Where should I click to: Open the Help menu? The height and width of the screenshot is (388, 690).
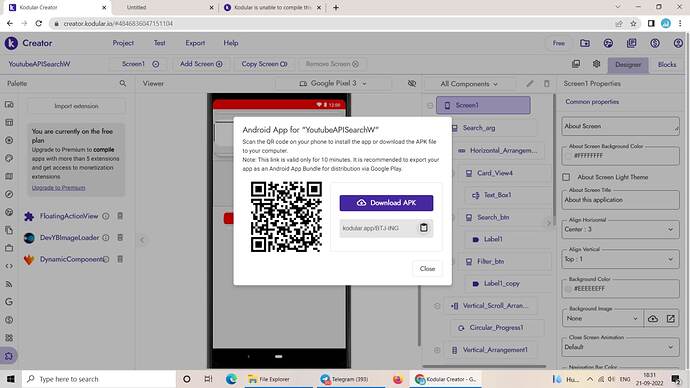pos(231,43)
